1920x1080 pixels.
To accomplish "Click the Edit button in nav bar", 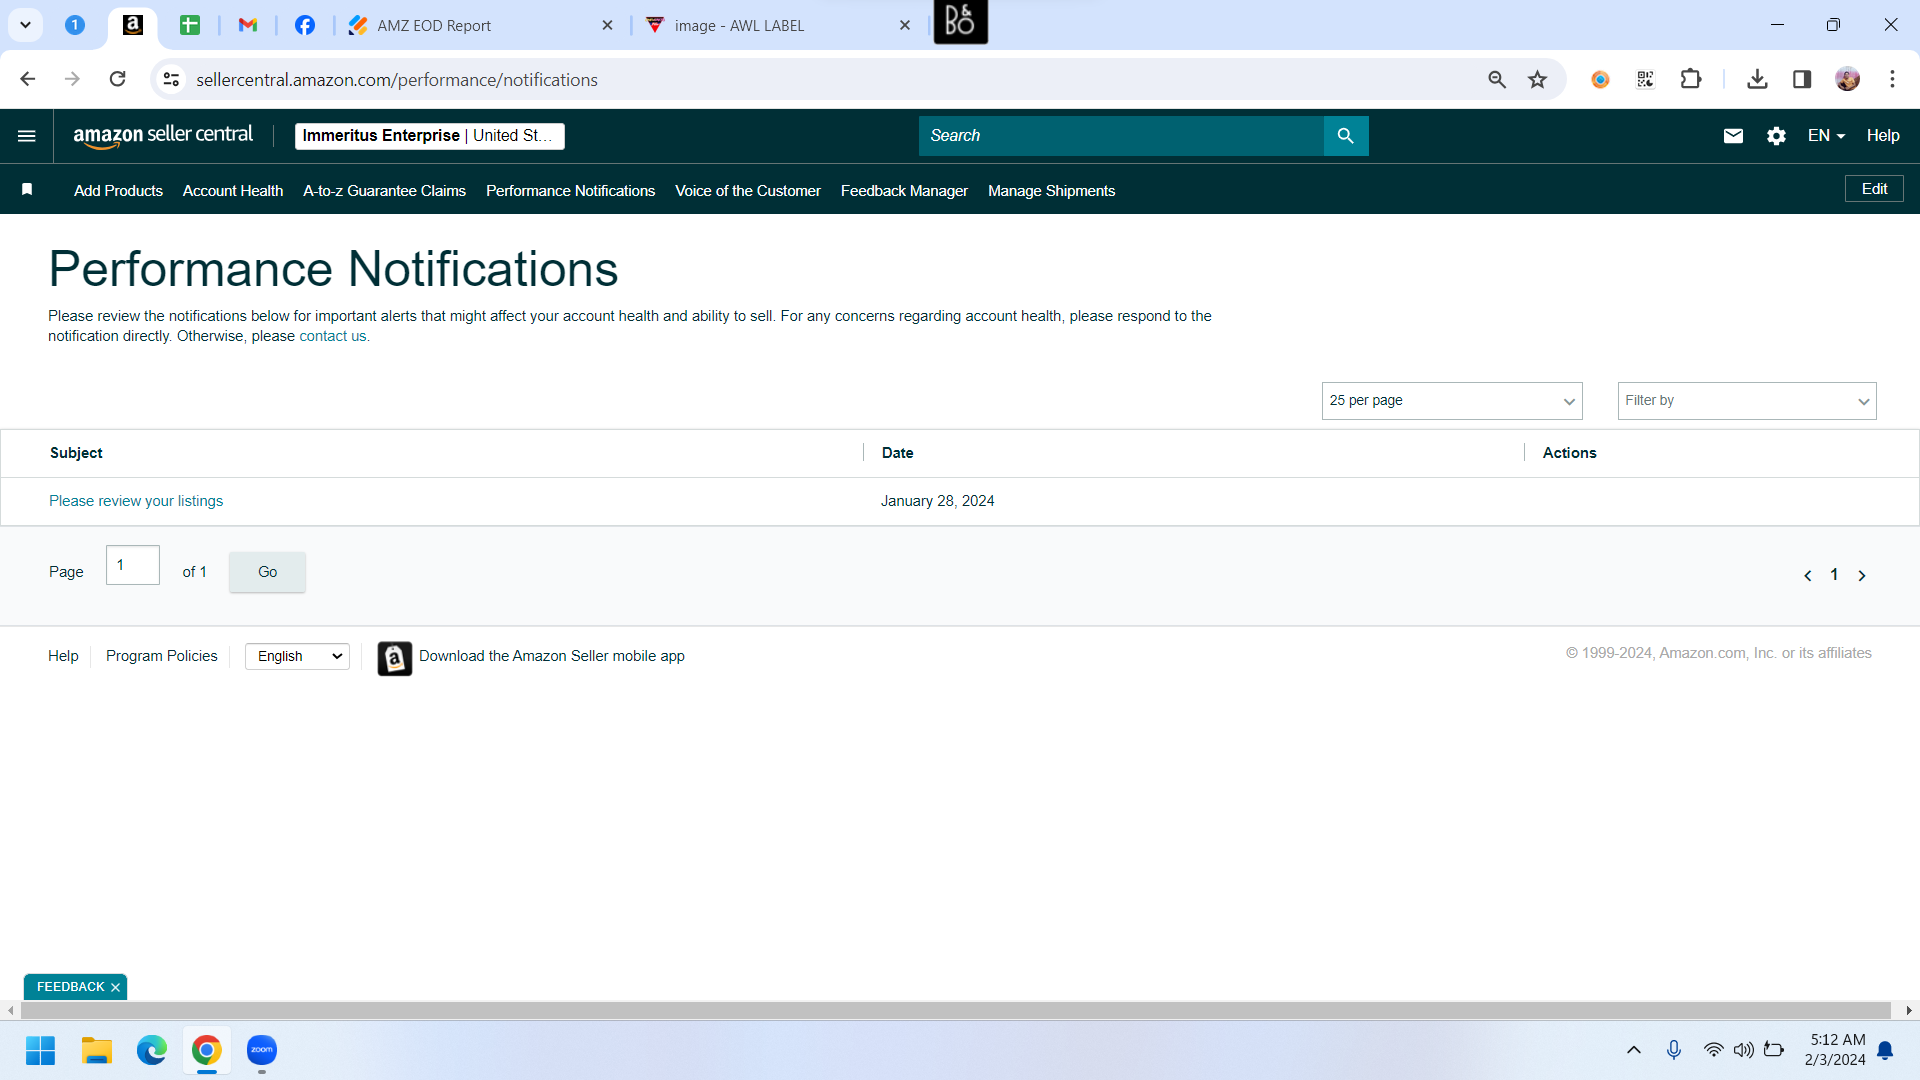I will pos(1874,189).
